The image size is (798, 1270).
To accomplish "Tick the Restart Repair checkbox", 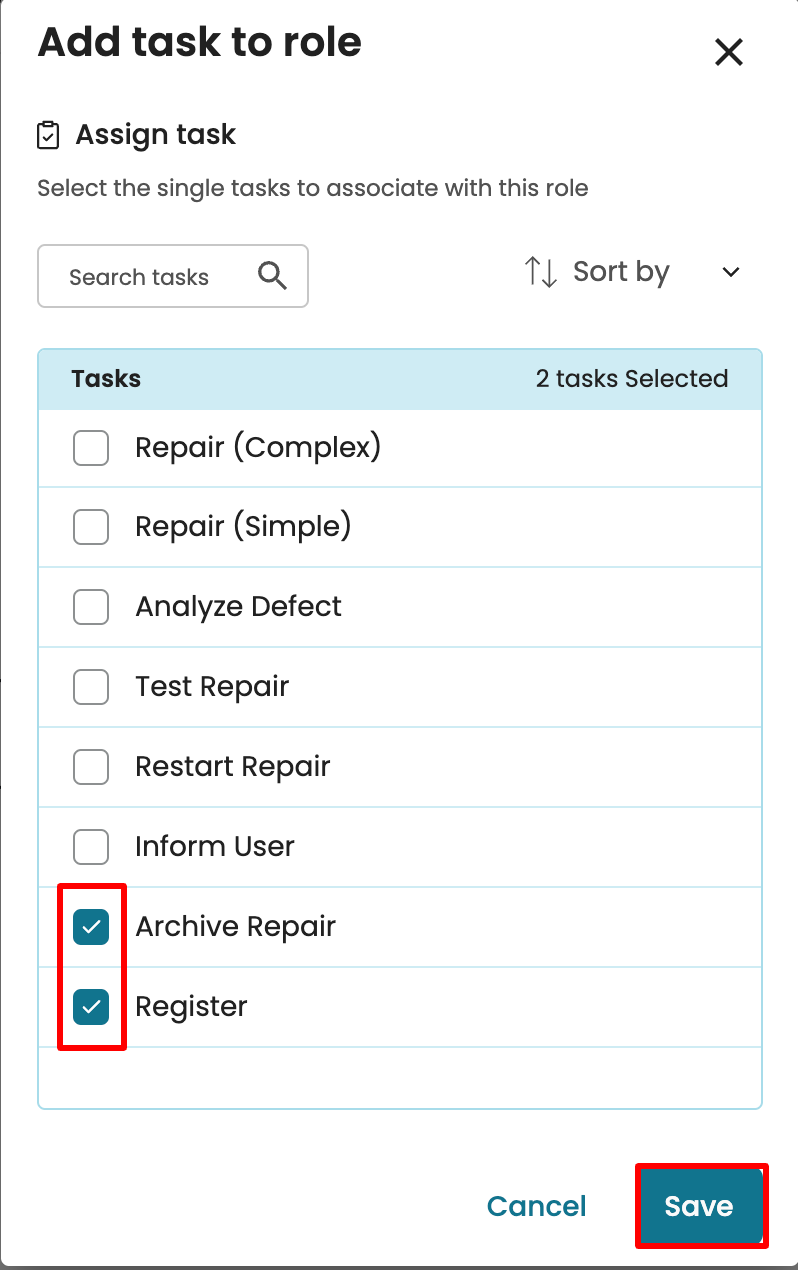I will click(x=91, y=767).
